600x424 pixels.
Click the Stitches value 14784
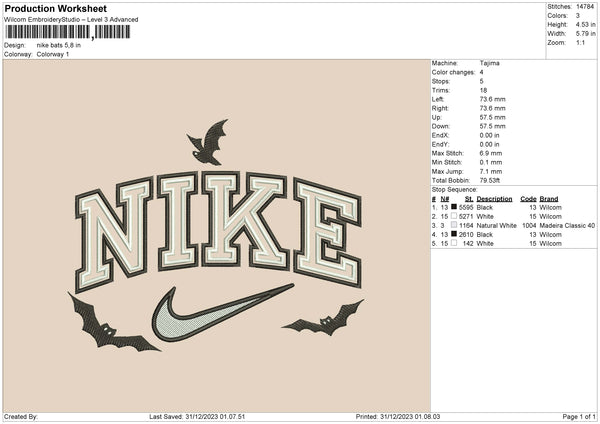(585, 7)
